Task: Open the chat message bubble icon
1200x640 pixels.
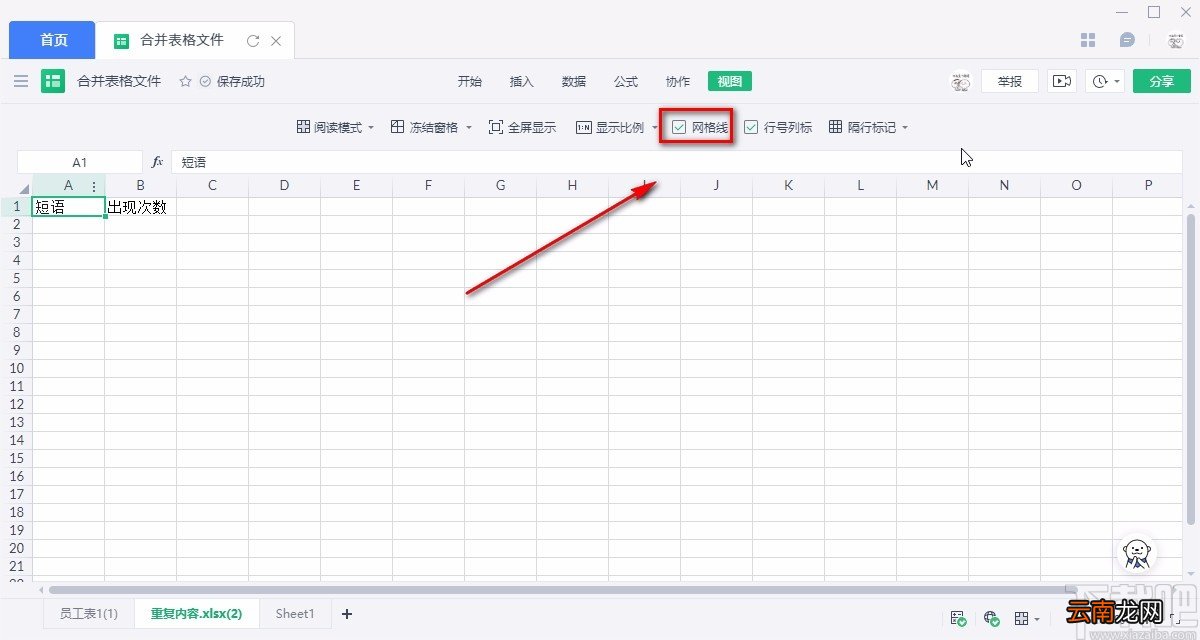Action: [x=1127, y=40]
